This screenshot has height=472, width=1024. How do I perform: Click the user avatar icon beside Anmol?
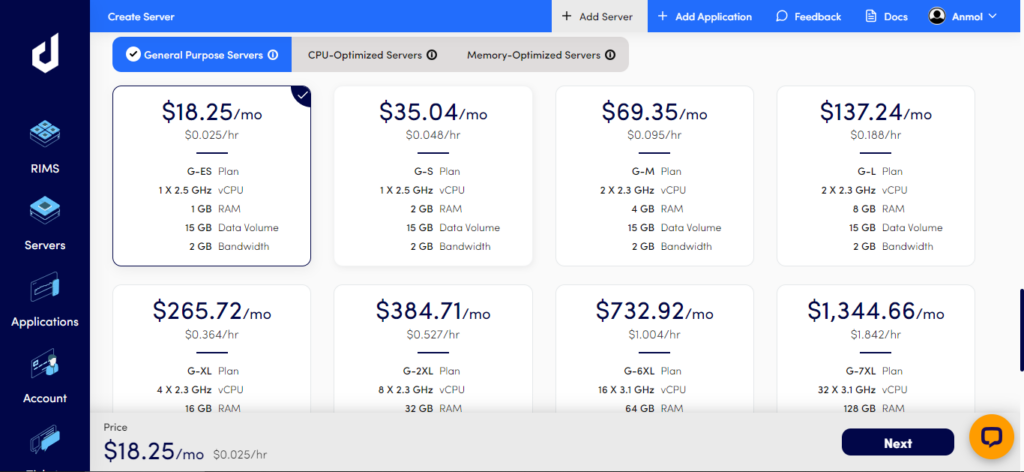click(937, 16)
